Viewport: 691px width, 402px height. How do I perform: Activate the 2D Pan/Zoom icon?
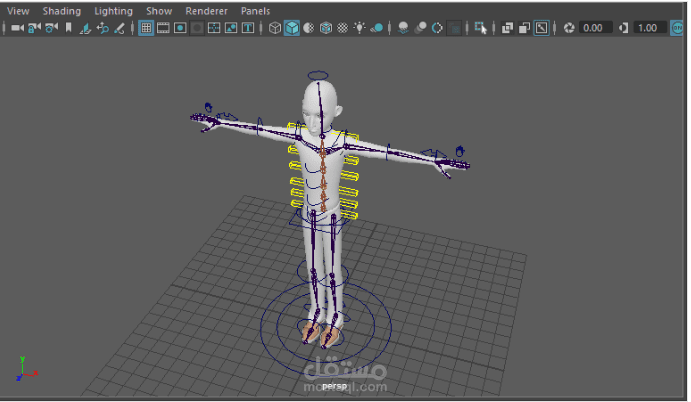pyautogui.click(x=102, y=28)
